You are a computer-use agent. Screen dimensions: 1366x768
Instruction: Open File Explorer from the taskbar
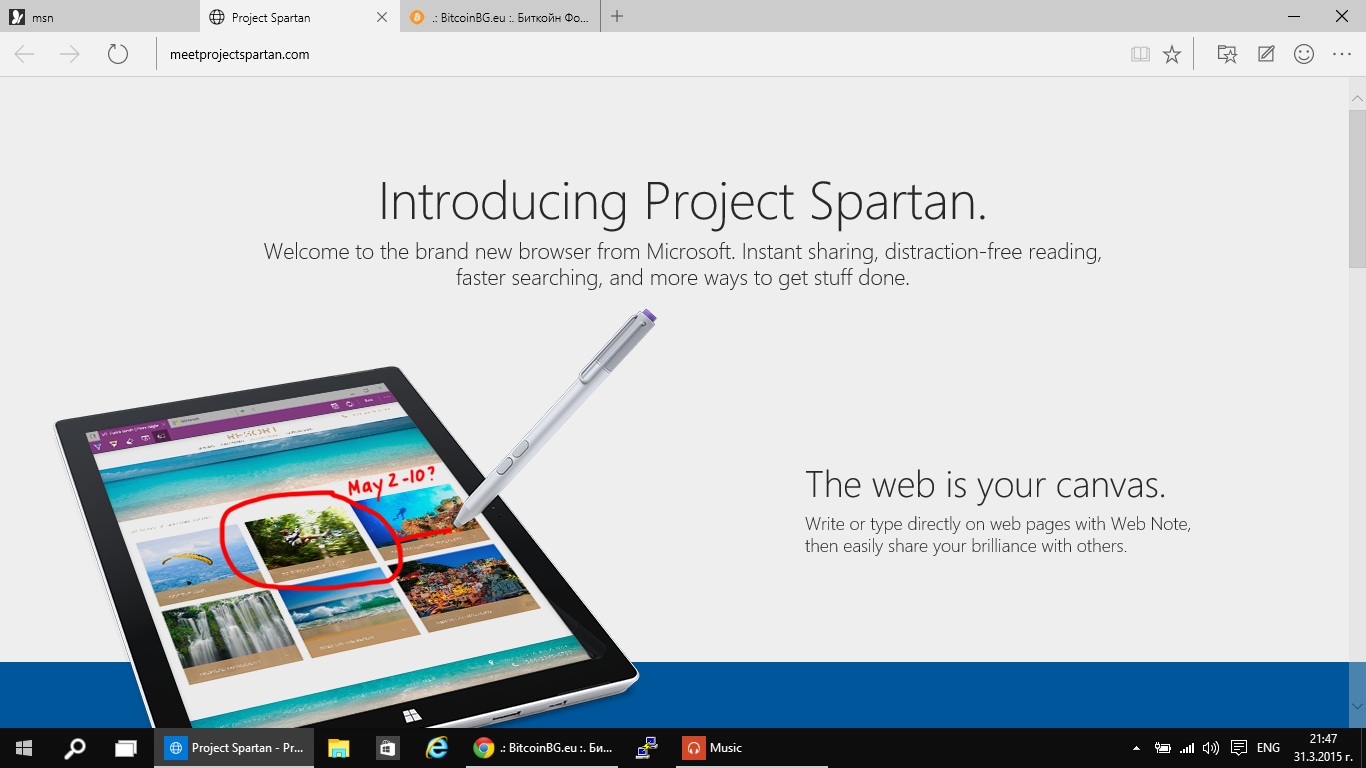click(339, 748)
